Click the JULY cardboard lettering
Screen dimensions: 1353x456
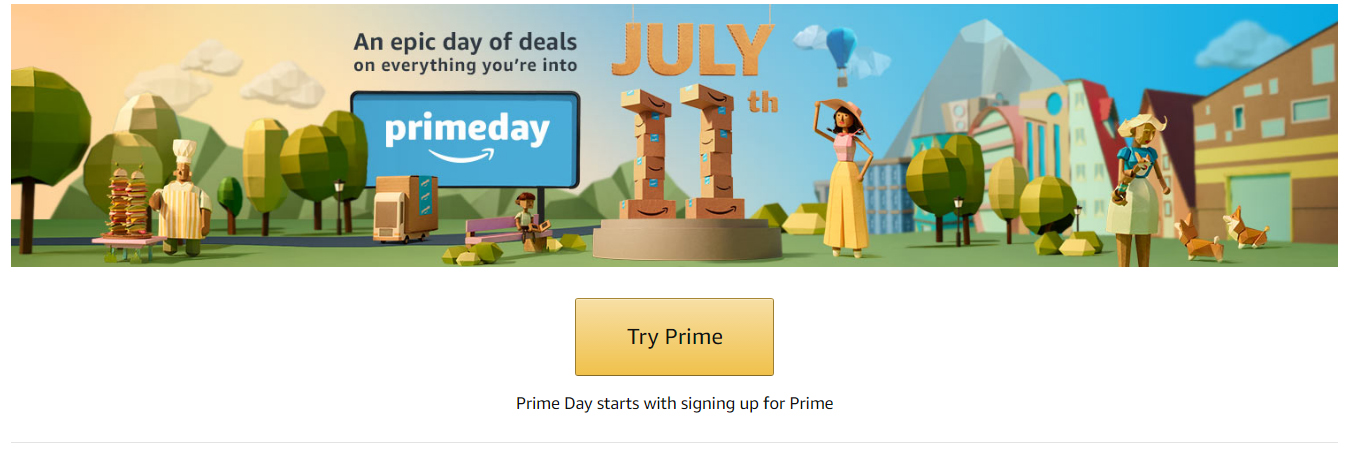tap(694, 46)
